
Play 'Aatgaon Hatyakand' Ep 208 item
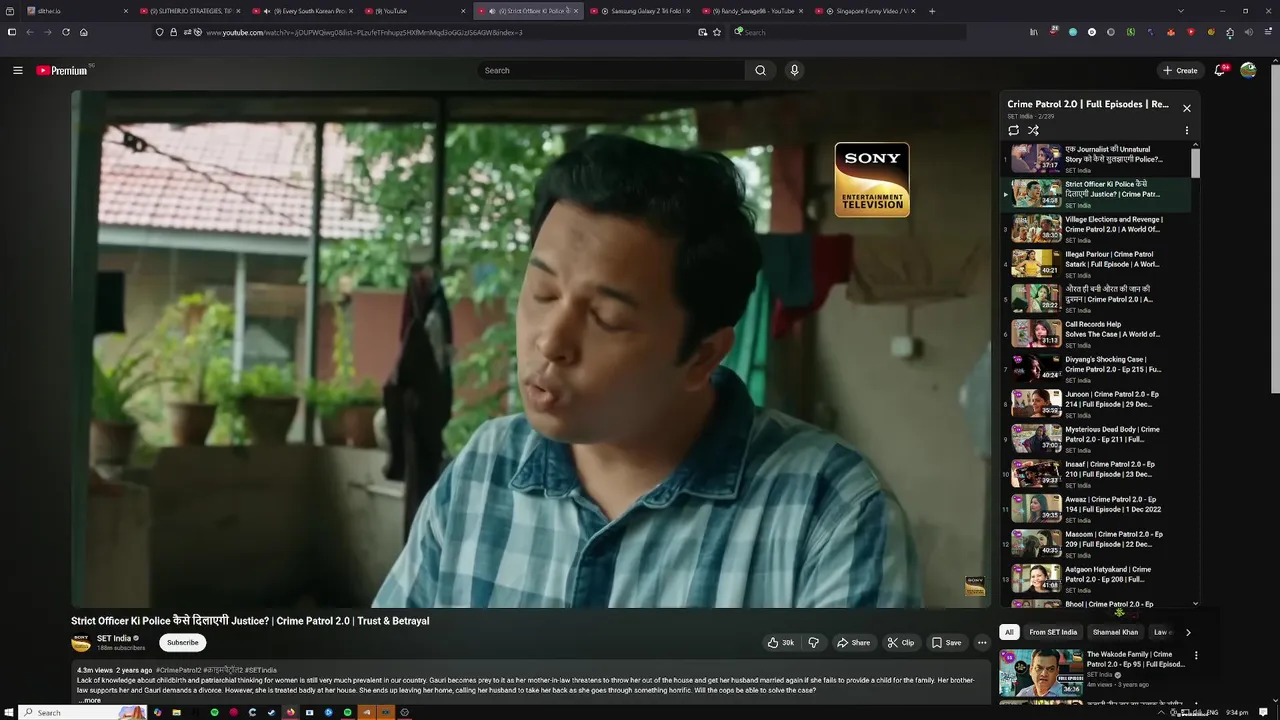[1098, 579]
